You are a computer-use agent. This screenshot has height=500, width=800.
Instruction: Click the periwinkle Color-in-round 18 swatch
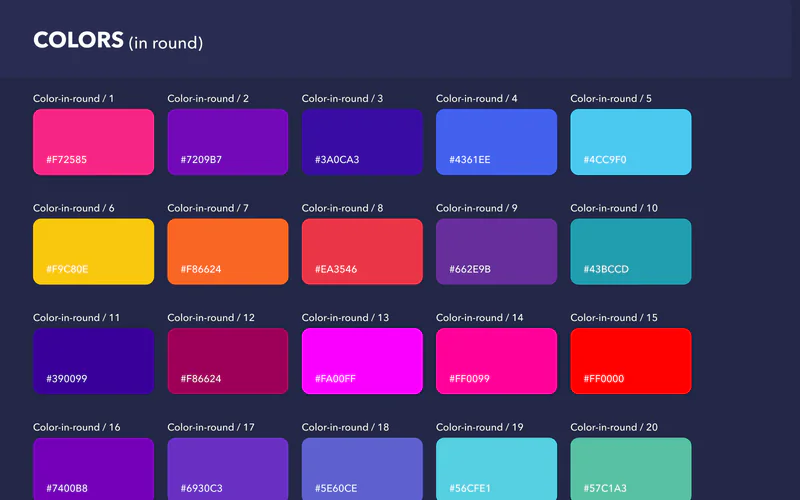pyautogui.click(x=362, y=469)
